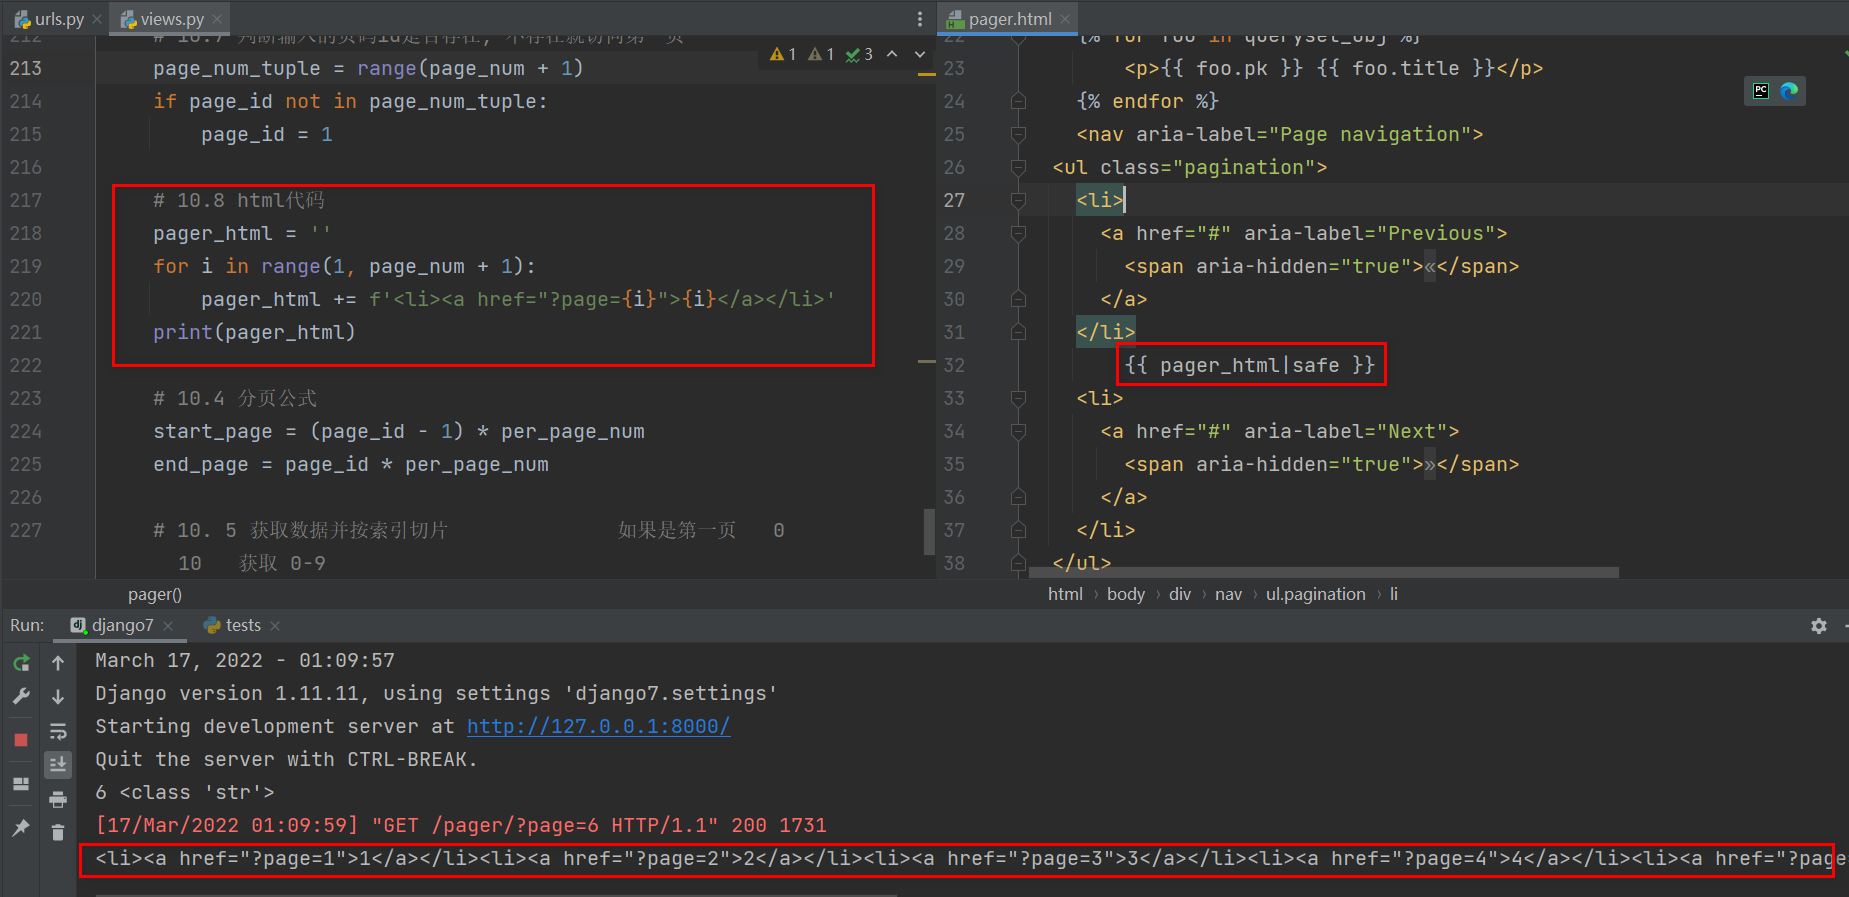Click yellow warning count indicator
Screen dimensions: 1849x897
tap(783, 54)
